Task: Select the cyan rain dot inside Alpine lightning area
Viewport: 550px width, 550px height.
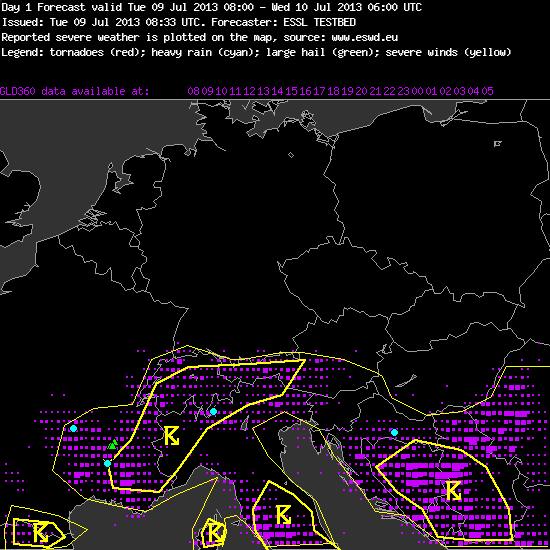Action: [213, 411]
